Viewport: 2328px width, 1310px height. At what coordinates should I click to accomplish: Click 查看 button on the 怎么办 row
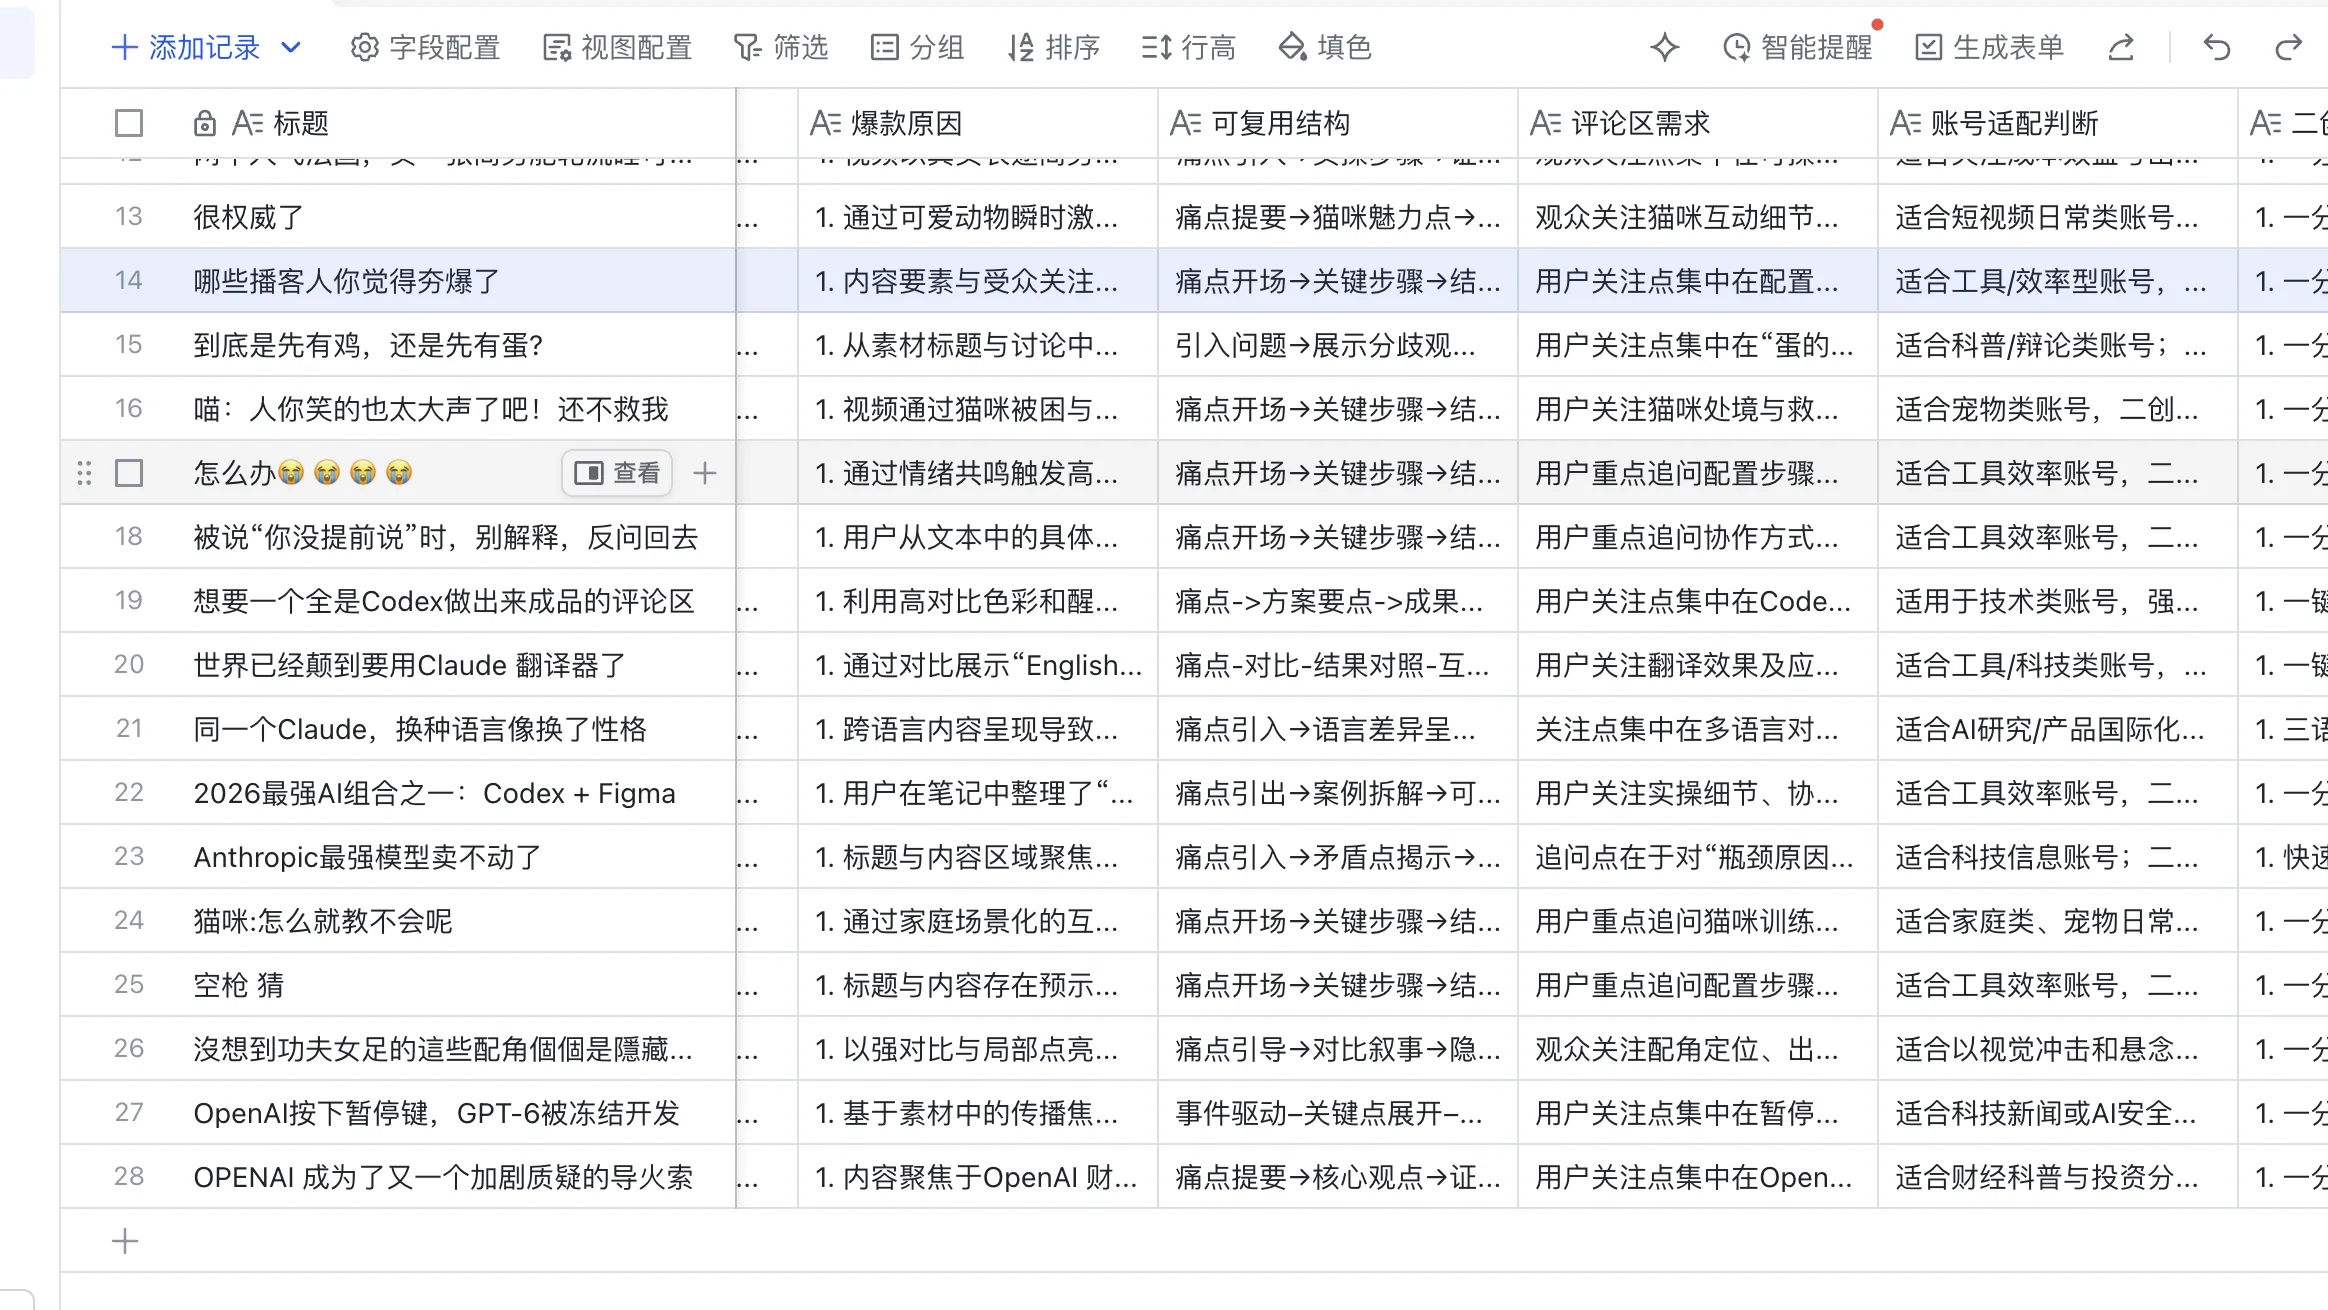click(x=617, y=473)
